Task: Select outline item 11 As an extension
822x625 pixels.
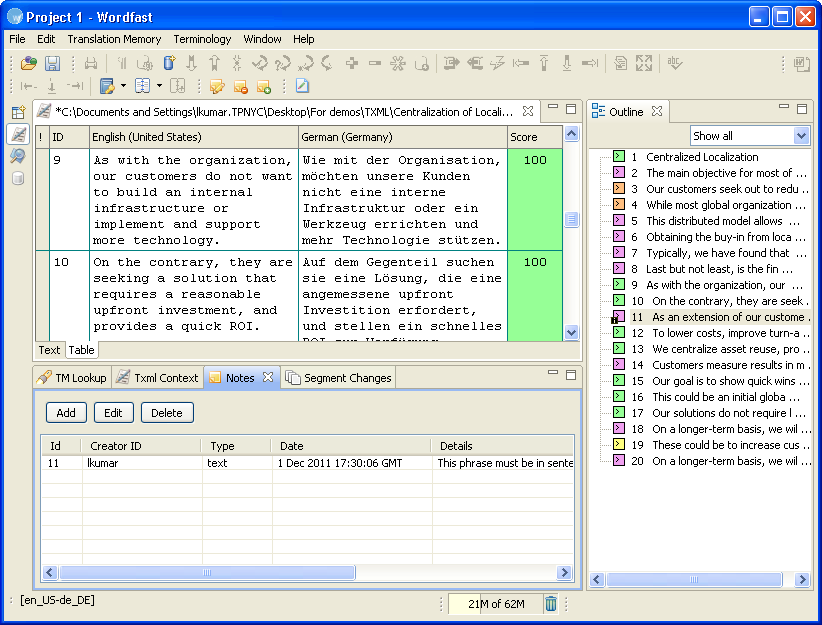Action: pyautogui.click(x=720, y=317)
